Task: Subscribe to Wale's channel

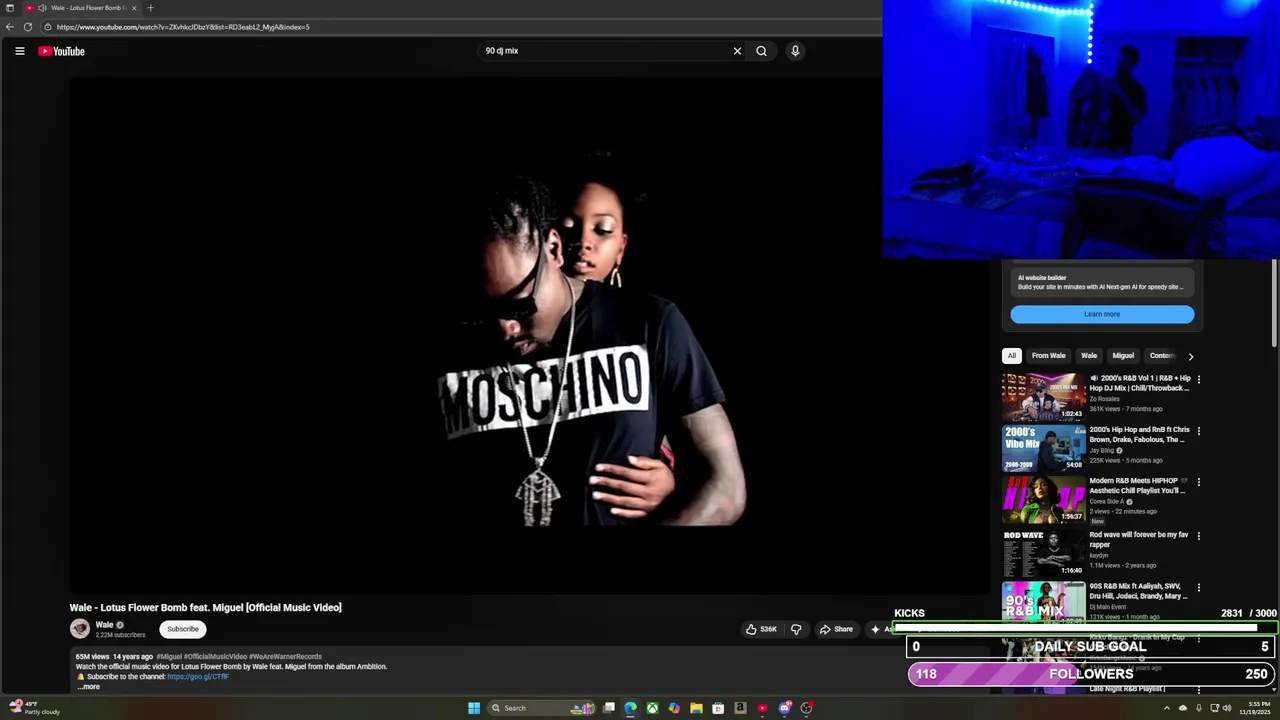Action: point(183,629)
